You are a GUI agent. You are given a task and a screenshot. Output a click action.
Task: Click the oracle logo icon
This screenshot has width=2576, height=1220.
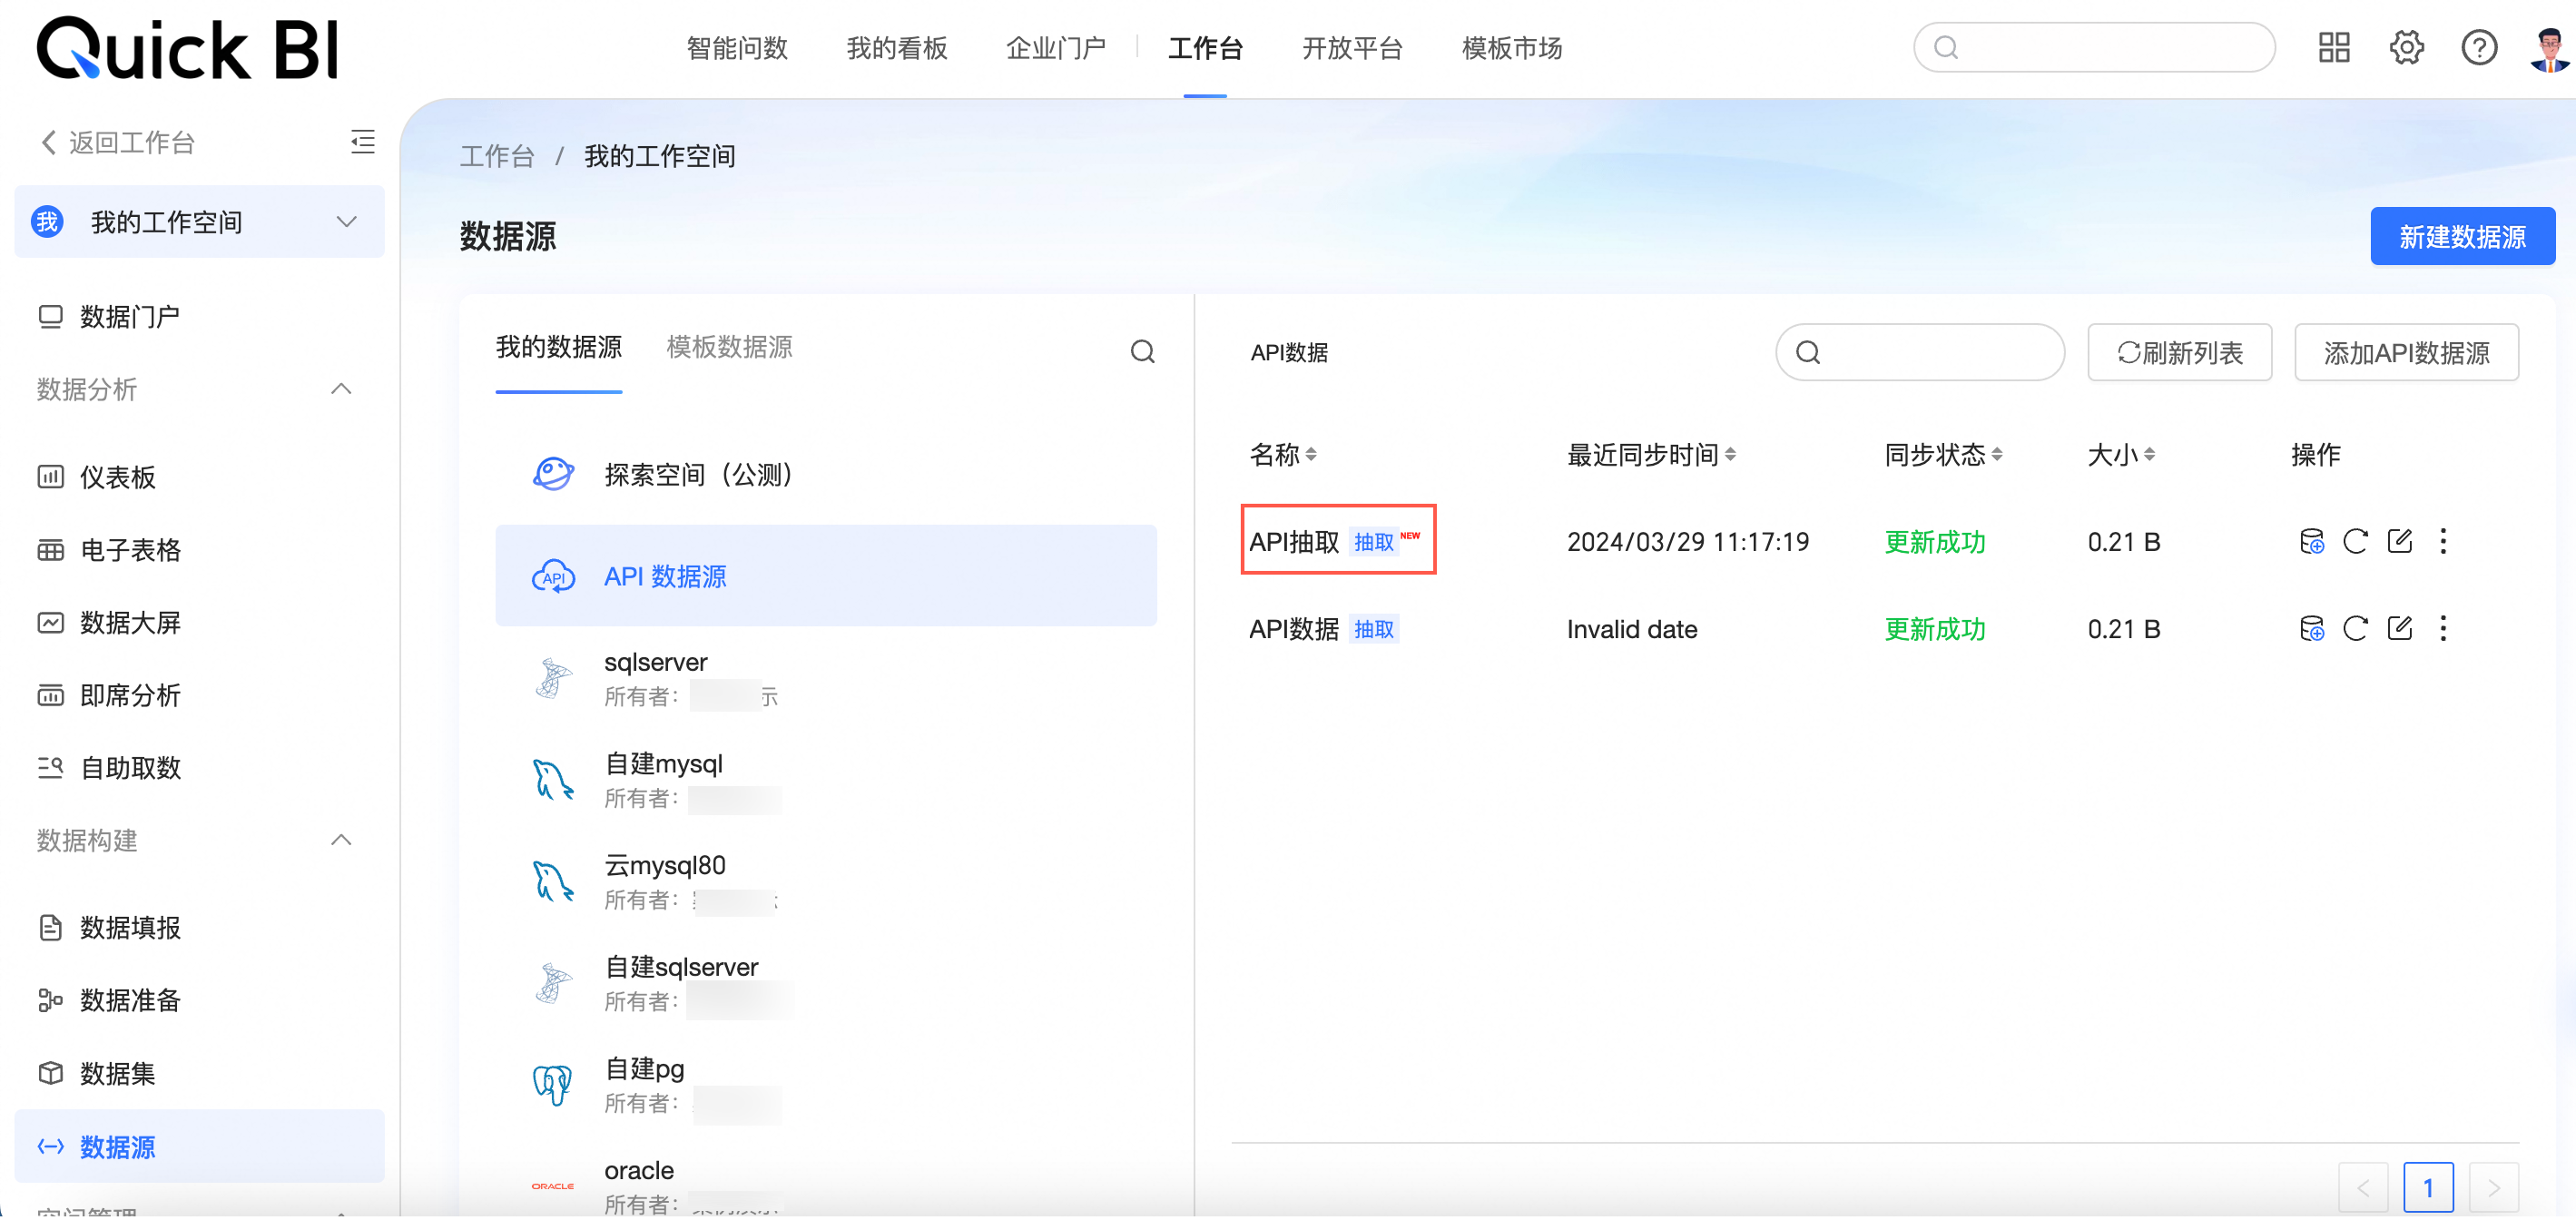[553, 1186]
